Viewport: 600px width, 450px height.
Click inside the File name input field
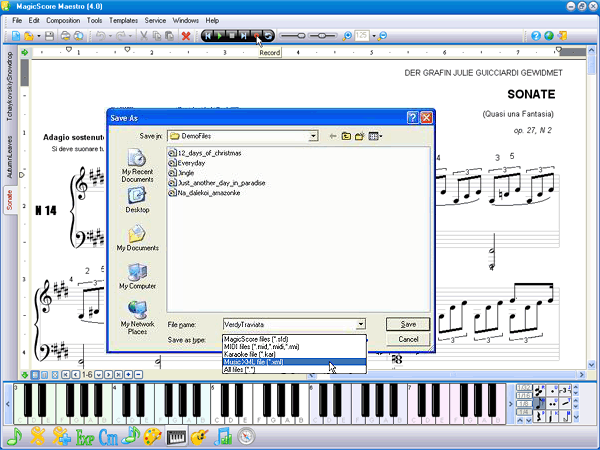[x=290, y=324]
